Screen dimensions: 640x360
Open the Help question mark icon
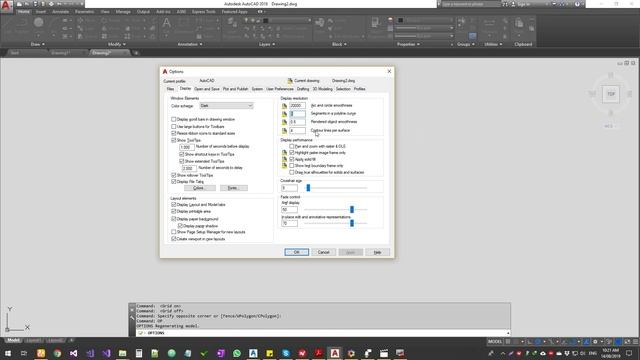click(577, 4)
